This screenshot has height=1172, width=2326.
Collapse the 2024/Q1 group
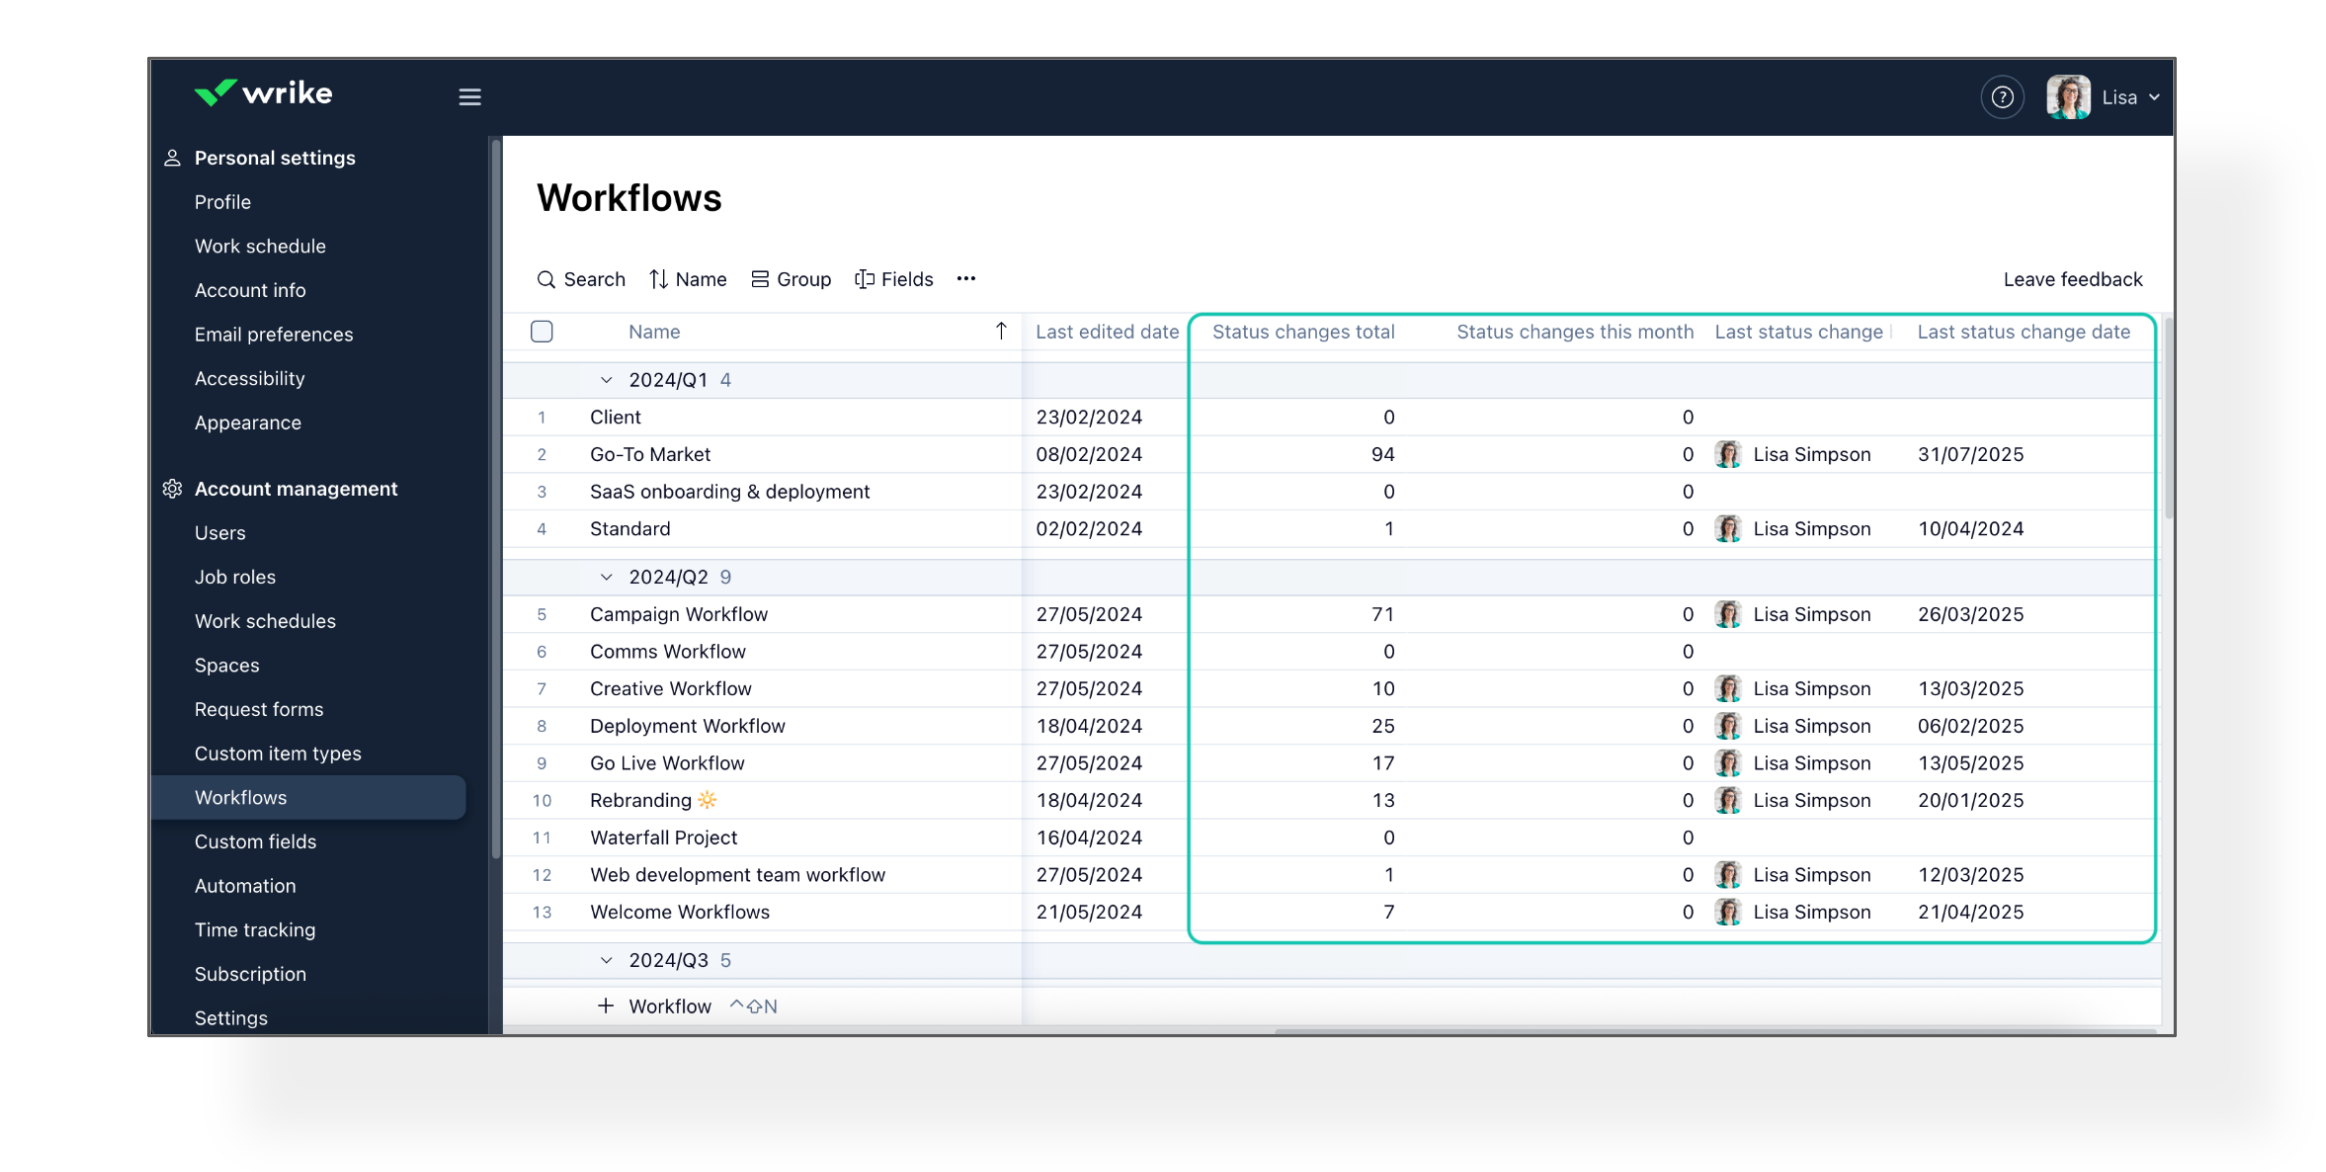pyautogui.click(x=606, y=380)
